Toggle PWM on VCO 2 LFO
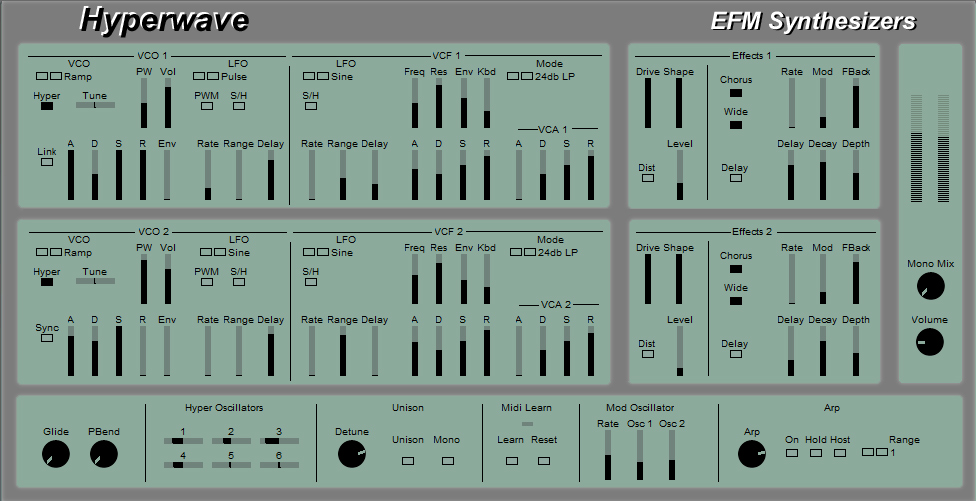976x501 pixels. (x=207, y=282)
